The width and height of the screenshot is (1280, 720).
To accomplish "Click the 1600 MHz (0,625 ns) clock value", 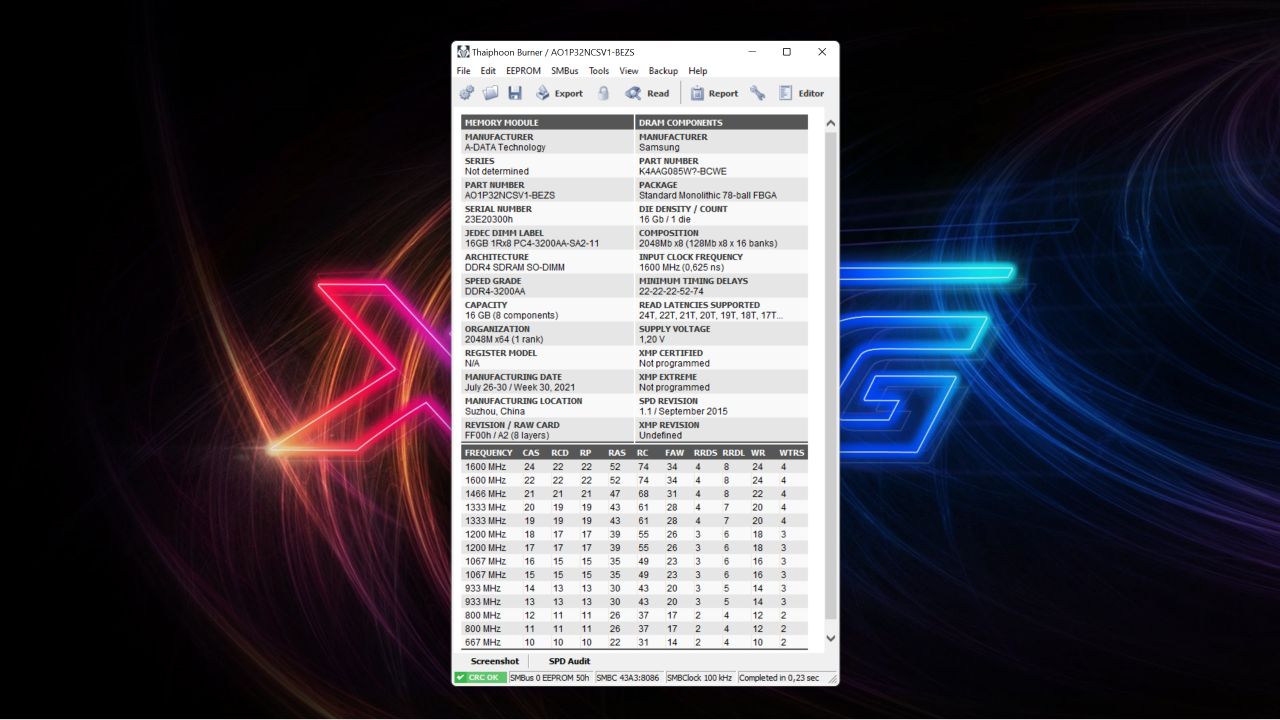I will point(682,267).
